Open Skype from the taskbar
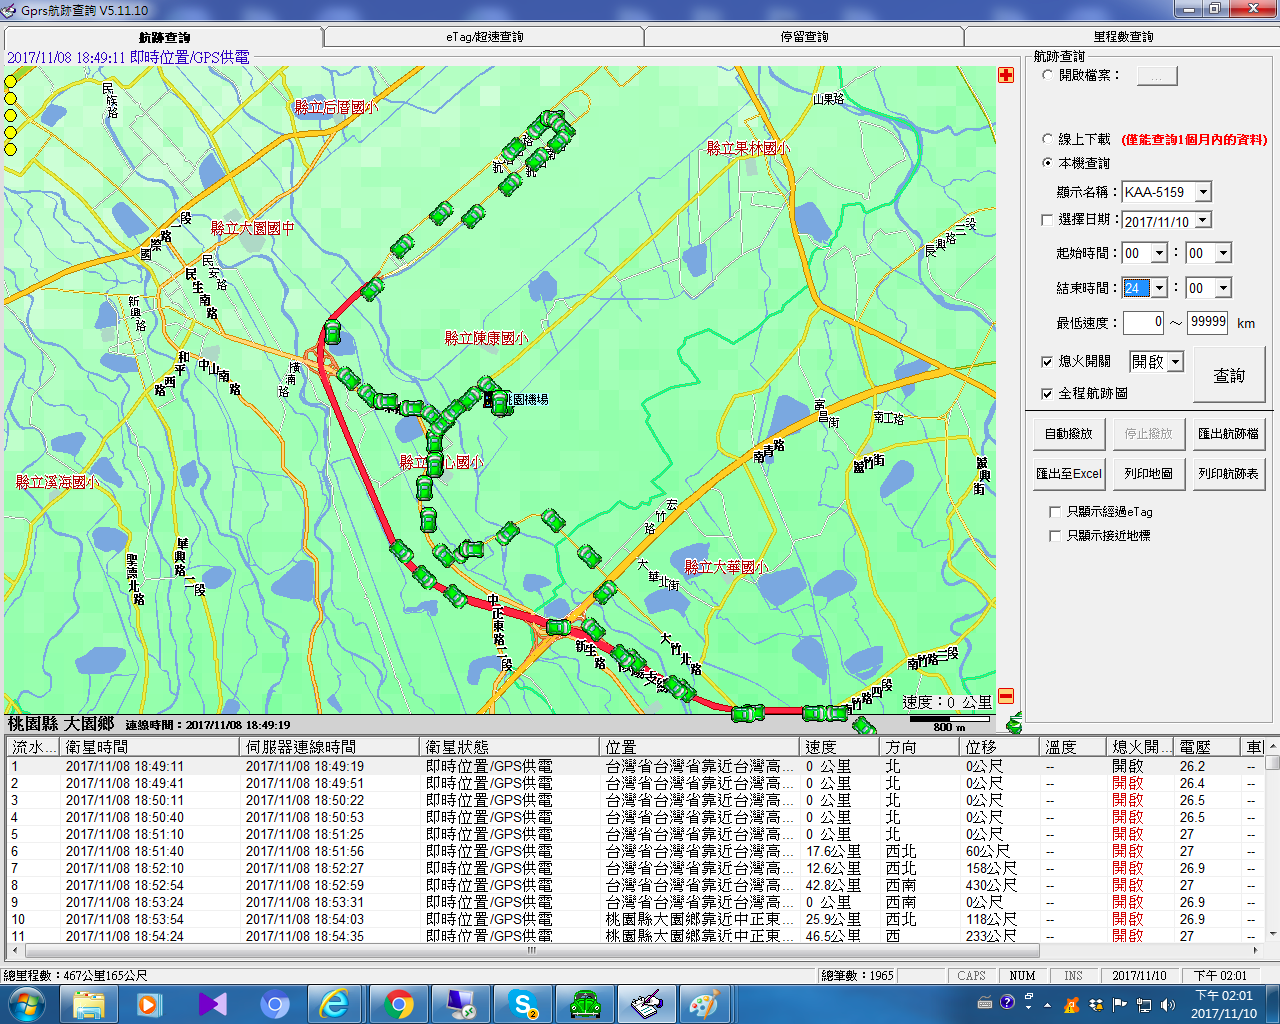This screenshot has width=1280, height=1024. 523,1004
